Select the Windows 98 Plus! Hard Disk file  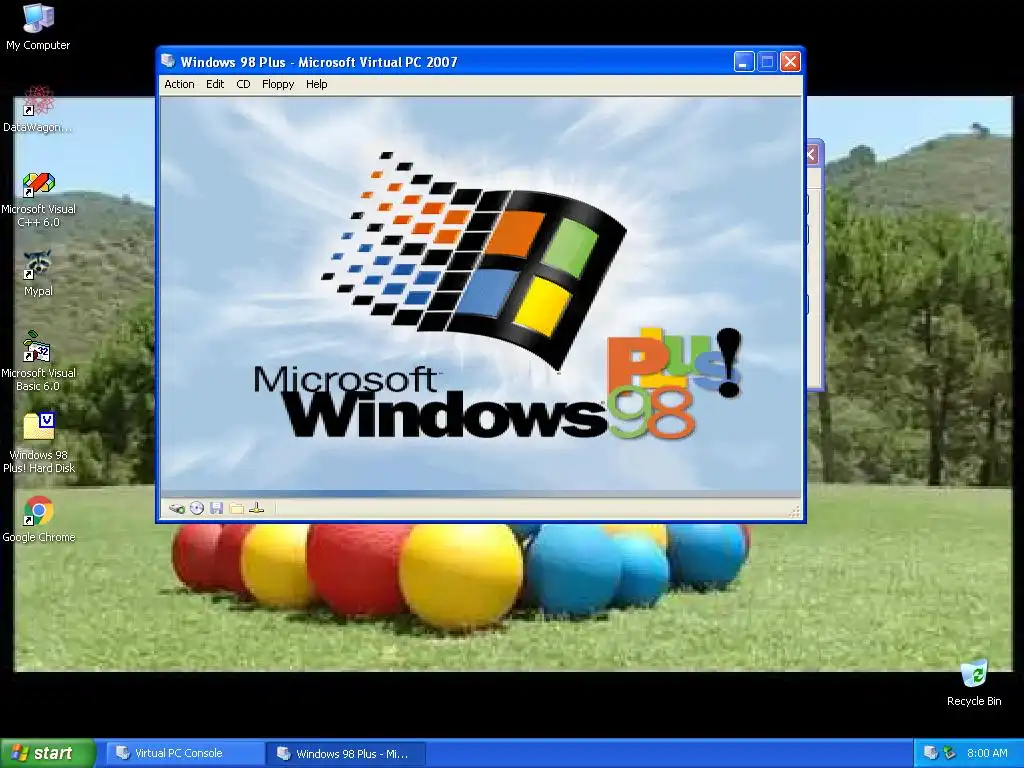tap(39, 443)
